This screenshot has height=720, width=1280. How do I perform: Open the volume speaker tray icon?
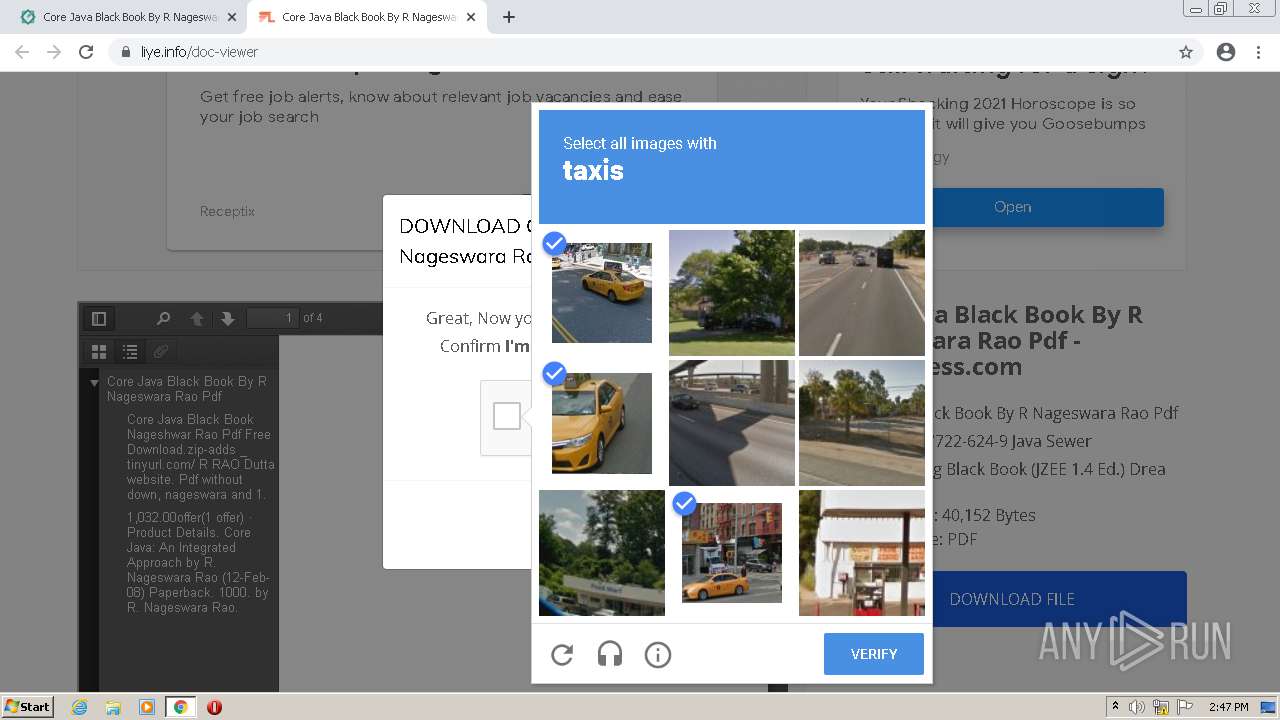click(x=1137, y=707)
